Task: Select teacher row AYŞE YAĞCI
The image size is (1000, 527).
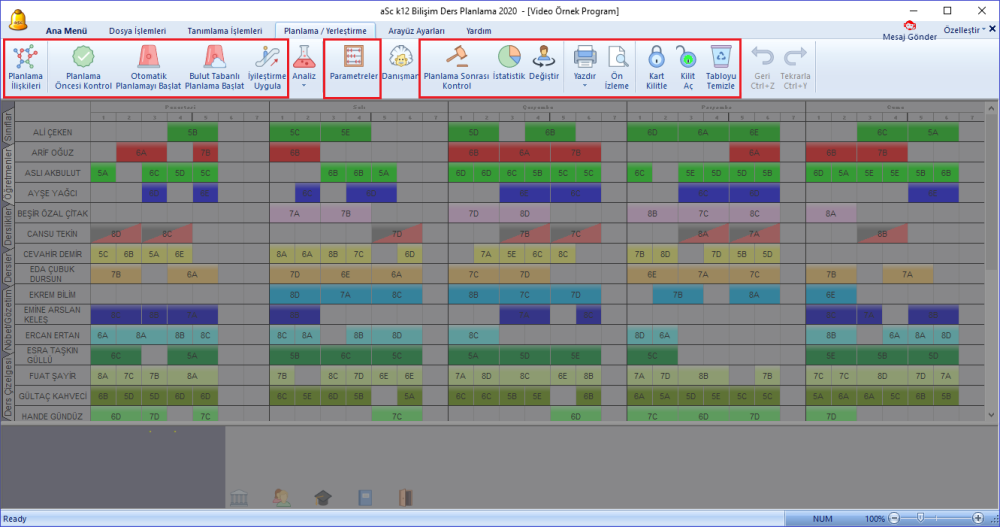Action: click(52, 193)
